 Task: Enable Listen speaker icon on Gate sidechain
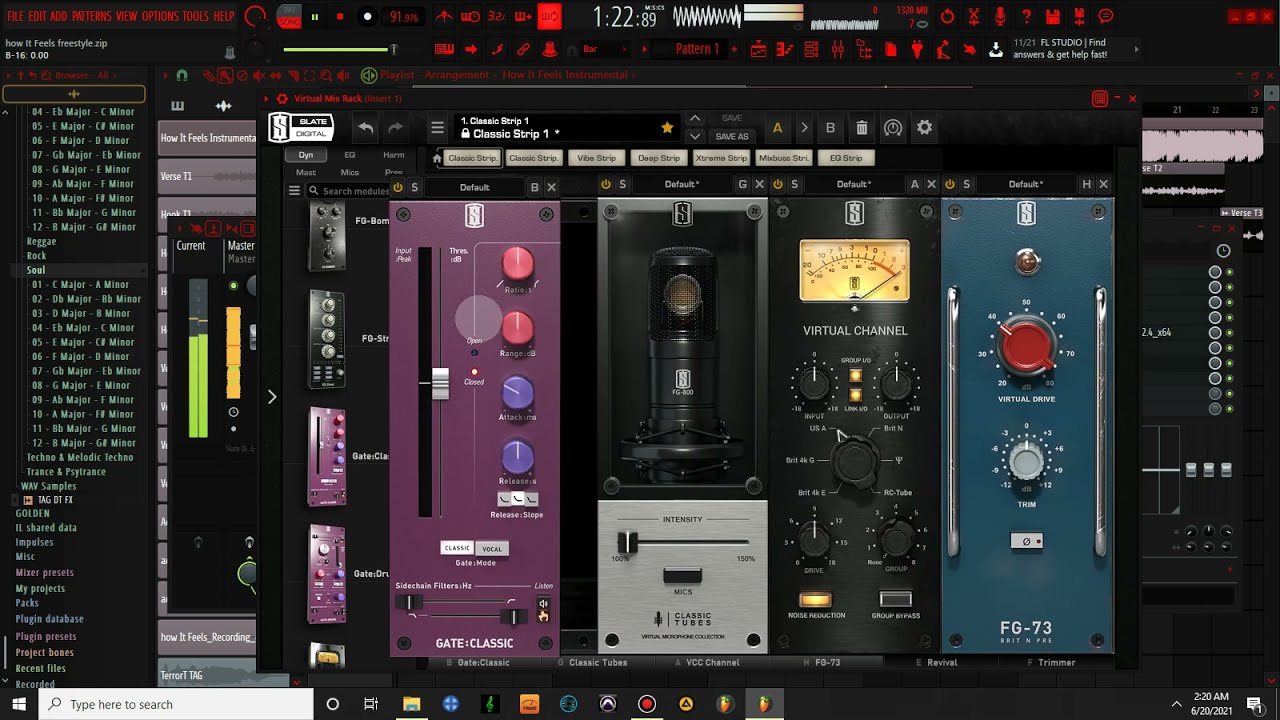click(x=543, y=603)
